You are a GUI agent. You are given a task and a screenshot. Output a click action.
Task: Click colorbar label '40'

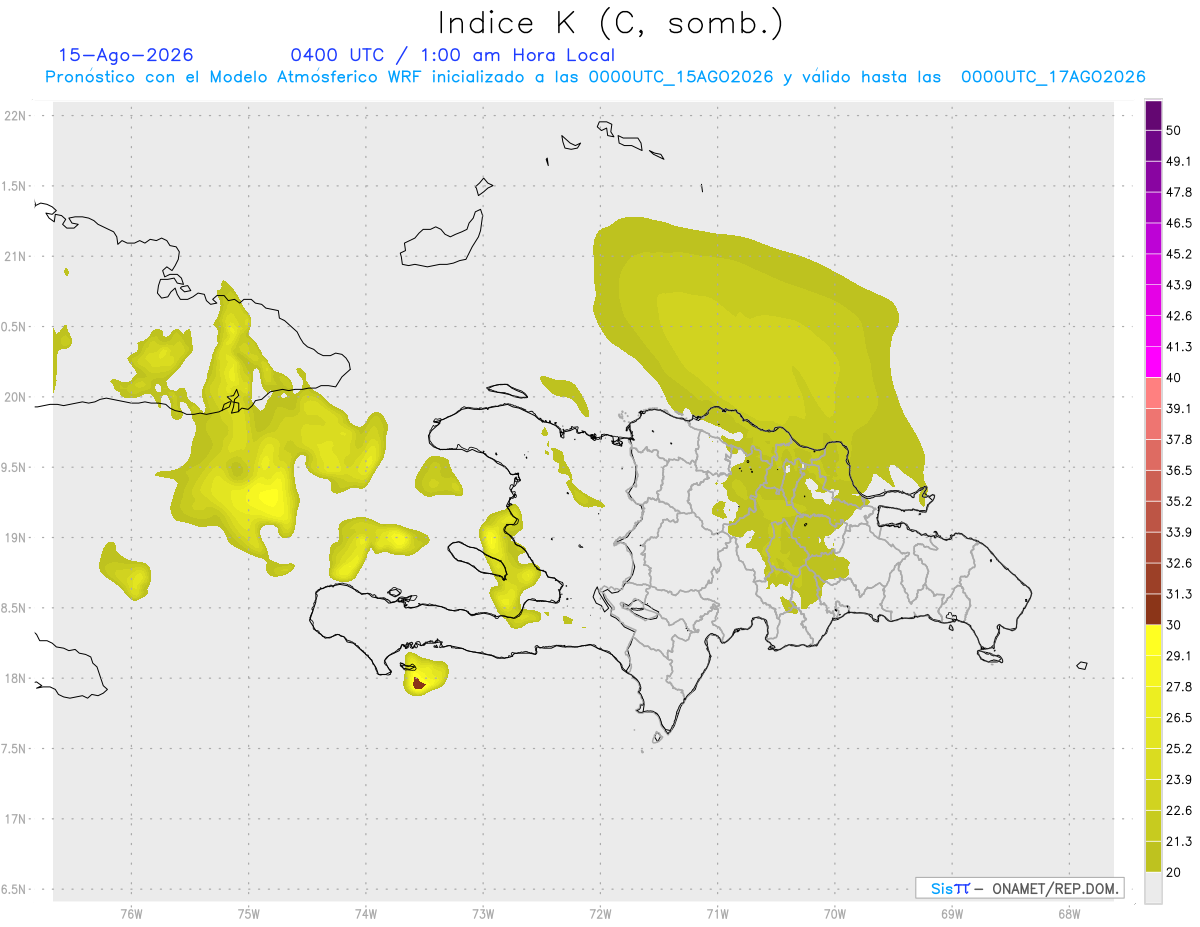(x=1173, y=378)
